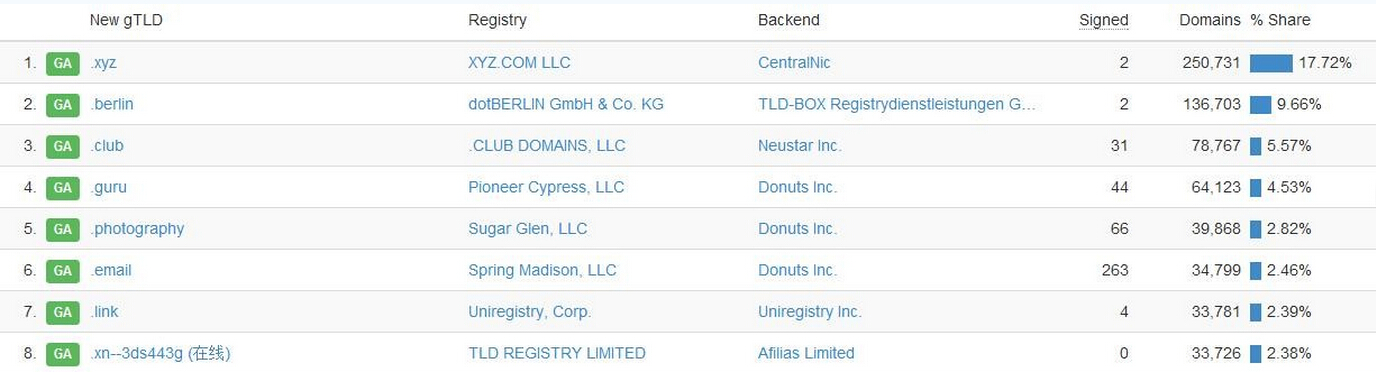Open the Neustar Inc. backend link
Screen dimensions: 1376x372
coord(800,146)
